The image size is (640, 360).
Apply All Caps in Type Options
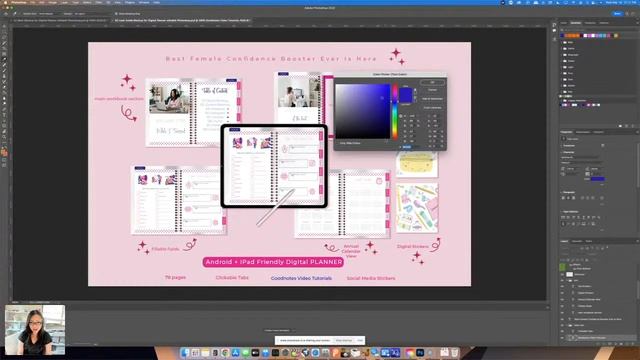tap(574, 218)
